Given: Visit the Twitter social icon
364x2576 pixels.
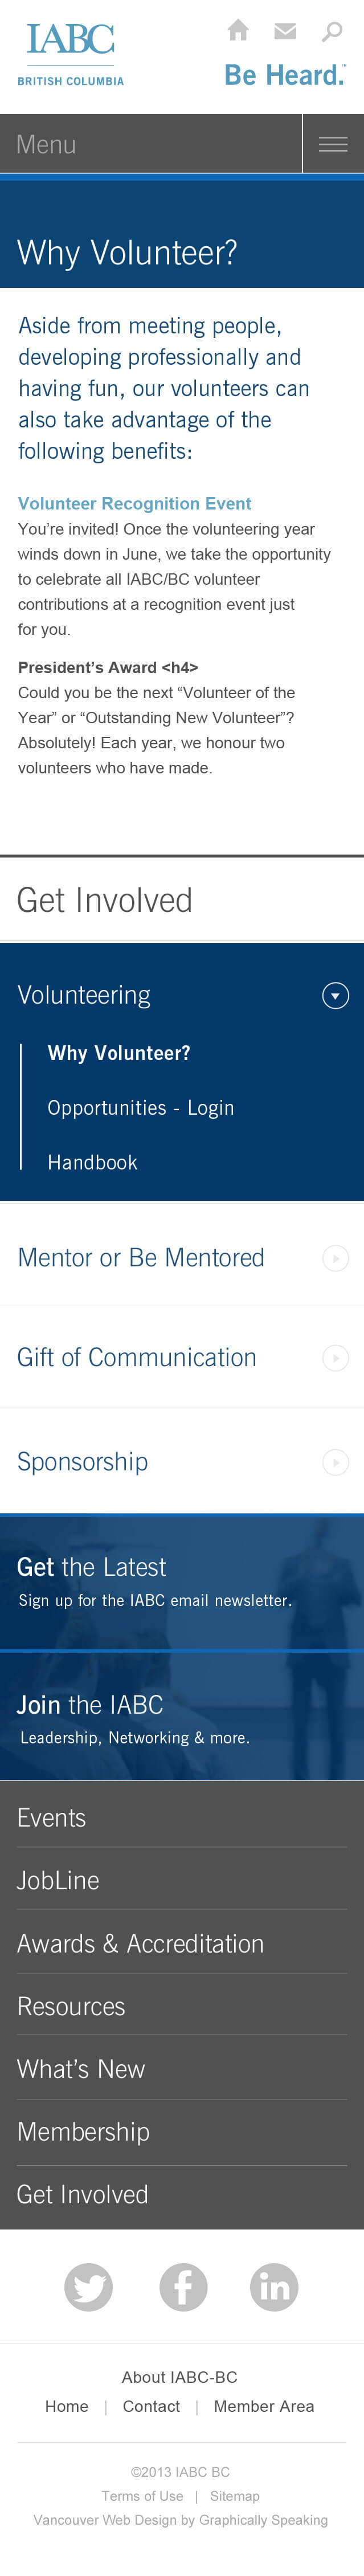Looking at the screenshot, I should [88, 2286].
